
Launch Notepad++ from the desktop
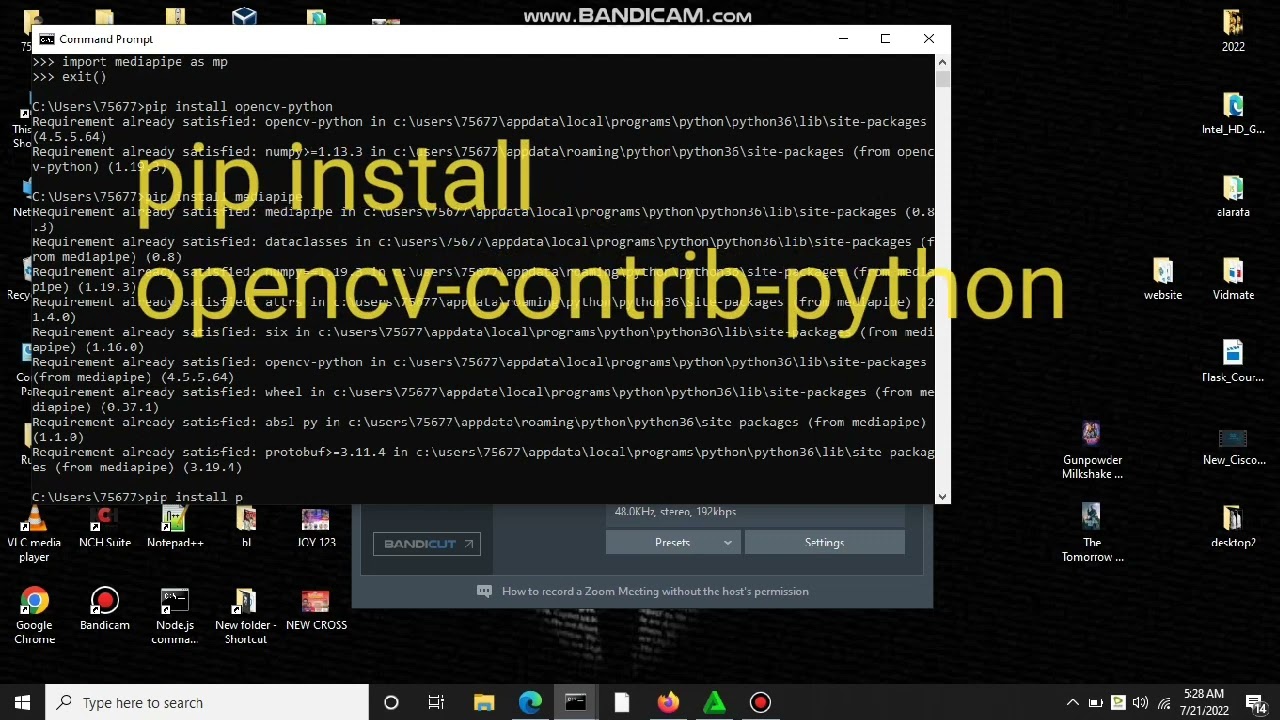click(175, 528)
